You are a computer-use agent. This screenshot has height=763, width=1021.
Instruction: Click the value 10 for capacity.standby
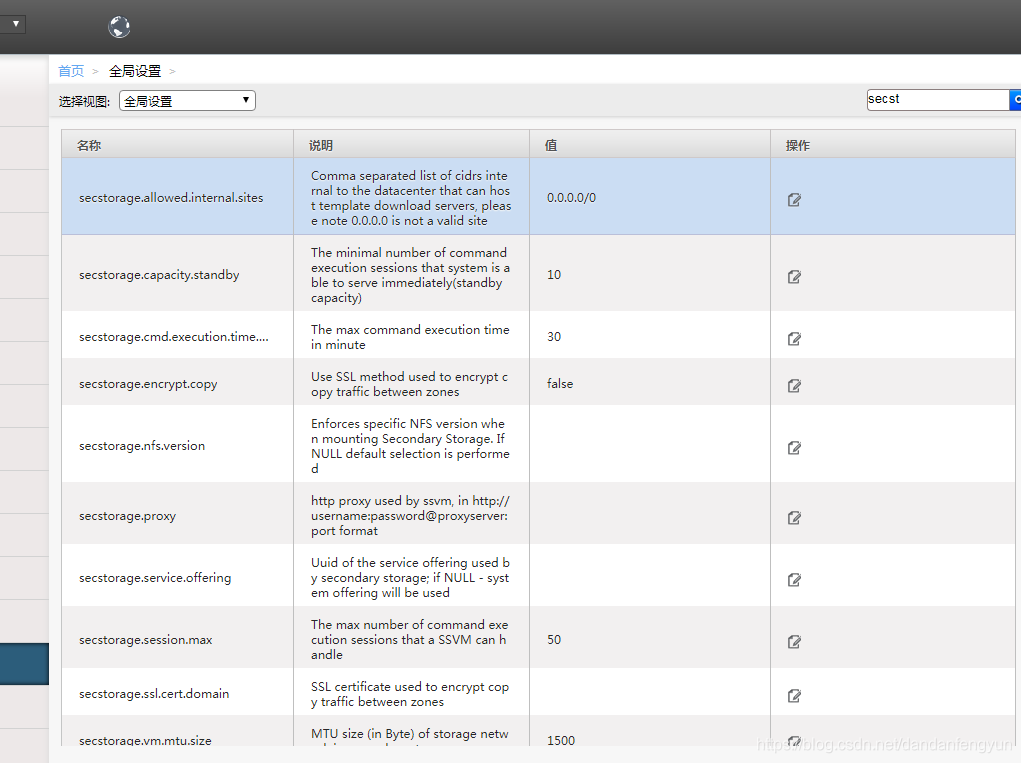(x=553, y=275)
